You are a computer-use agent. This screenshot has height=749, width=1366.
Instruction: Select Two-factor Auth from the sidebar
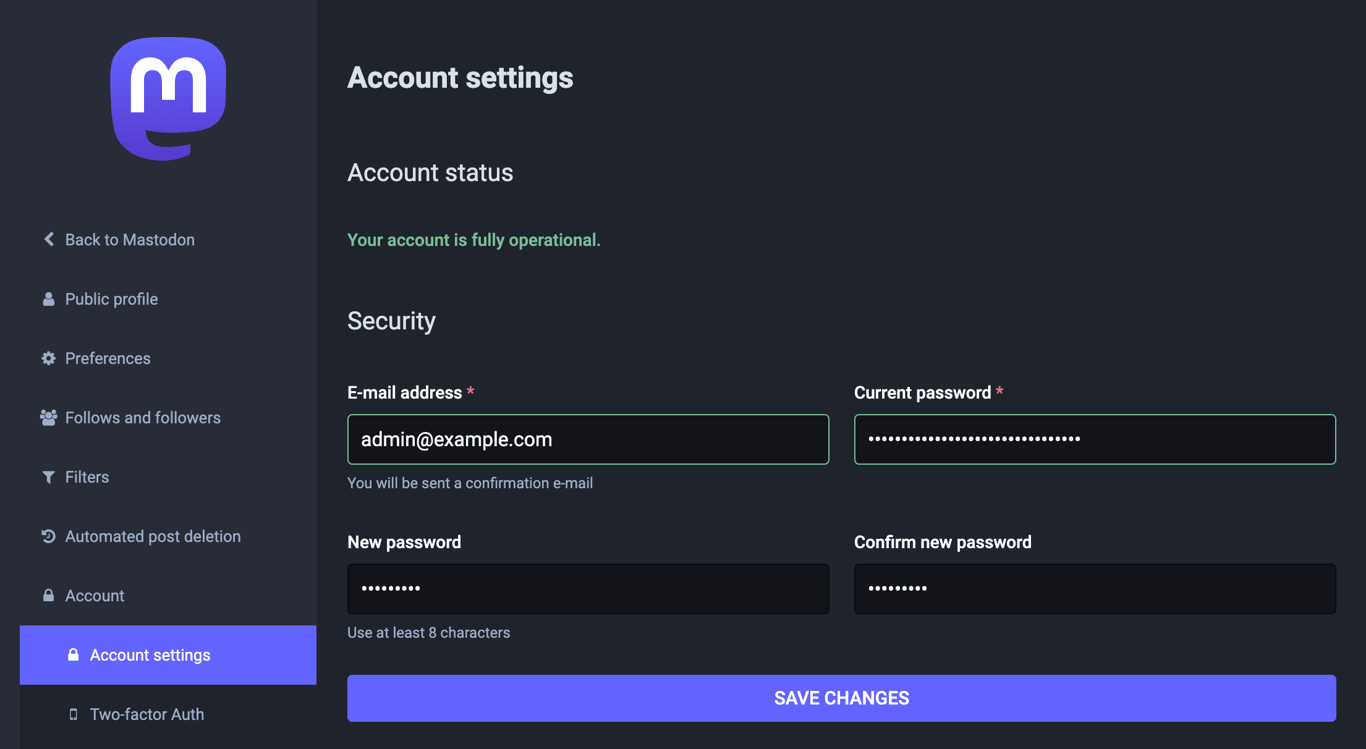coord(147,714)
